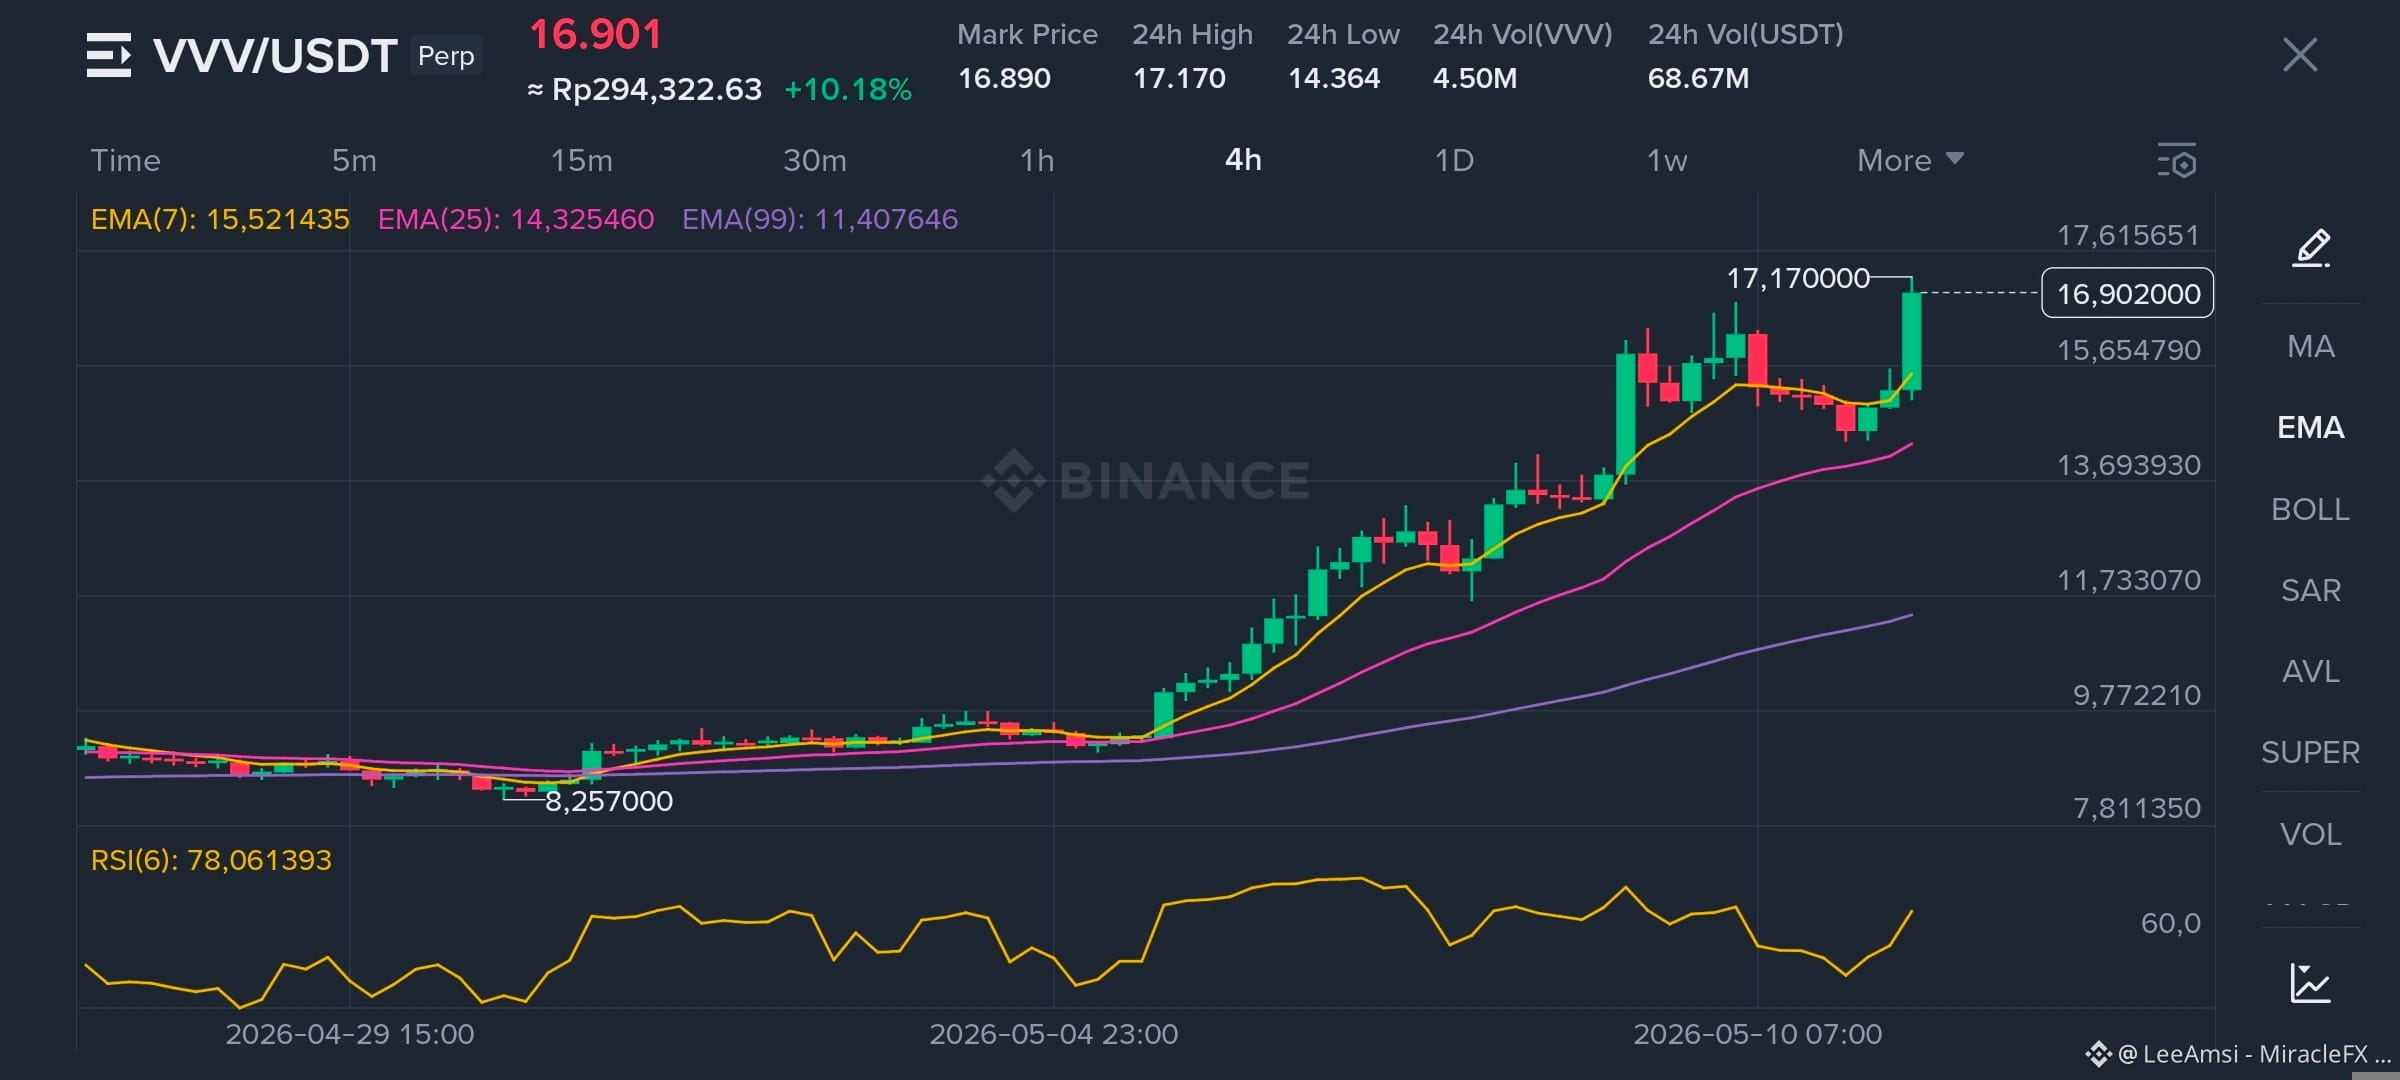Viewport: 2400px width, 1080px height.
Task: Click the 2026-05-10 07:00 date label
Action: [x=1758, y=1034]
